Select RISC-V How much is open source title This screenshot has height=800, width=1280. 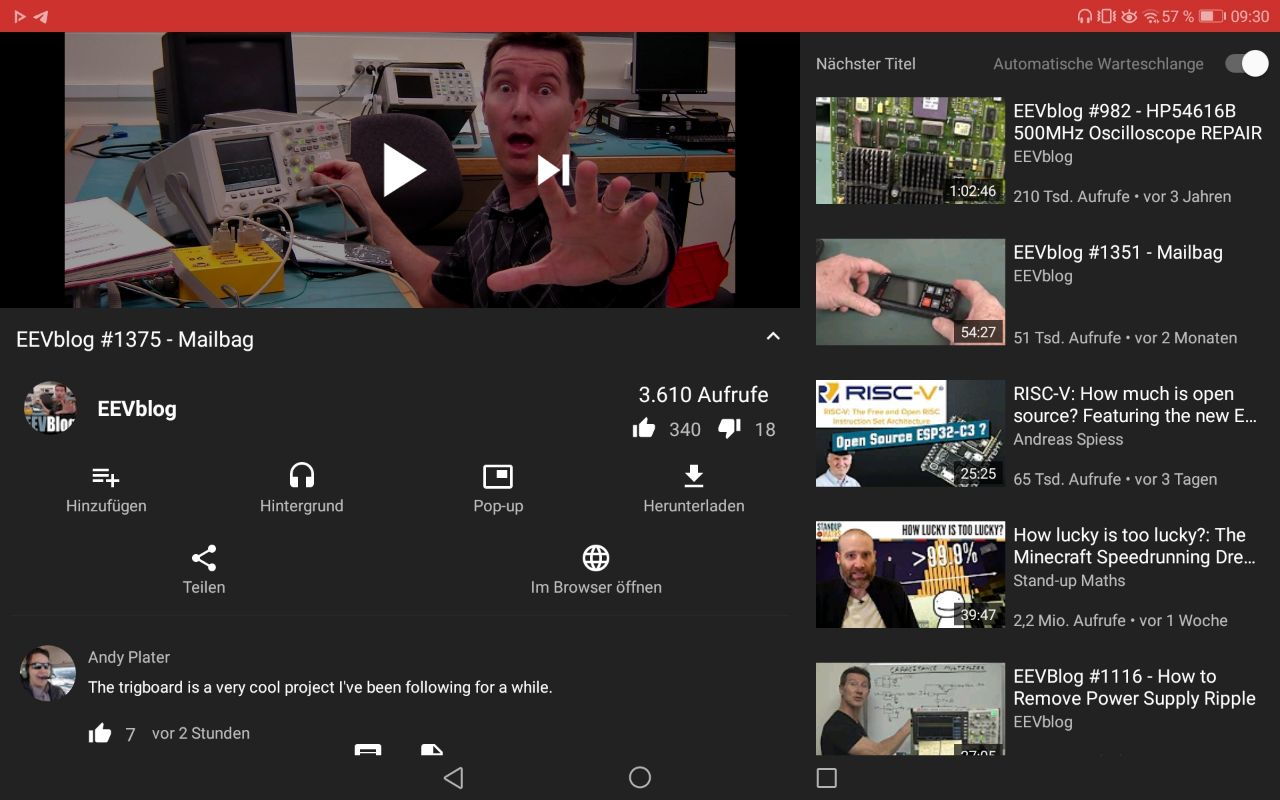click(1135, 405)
